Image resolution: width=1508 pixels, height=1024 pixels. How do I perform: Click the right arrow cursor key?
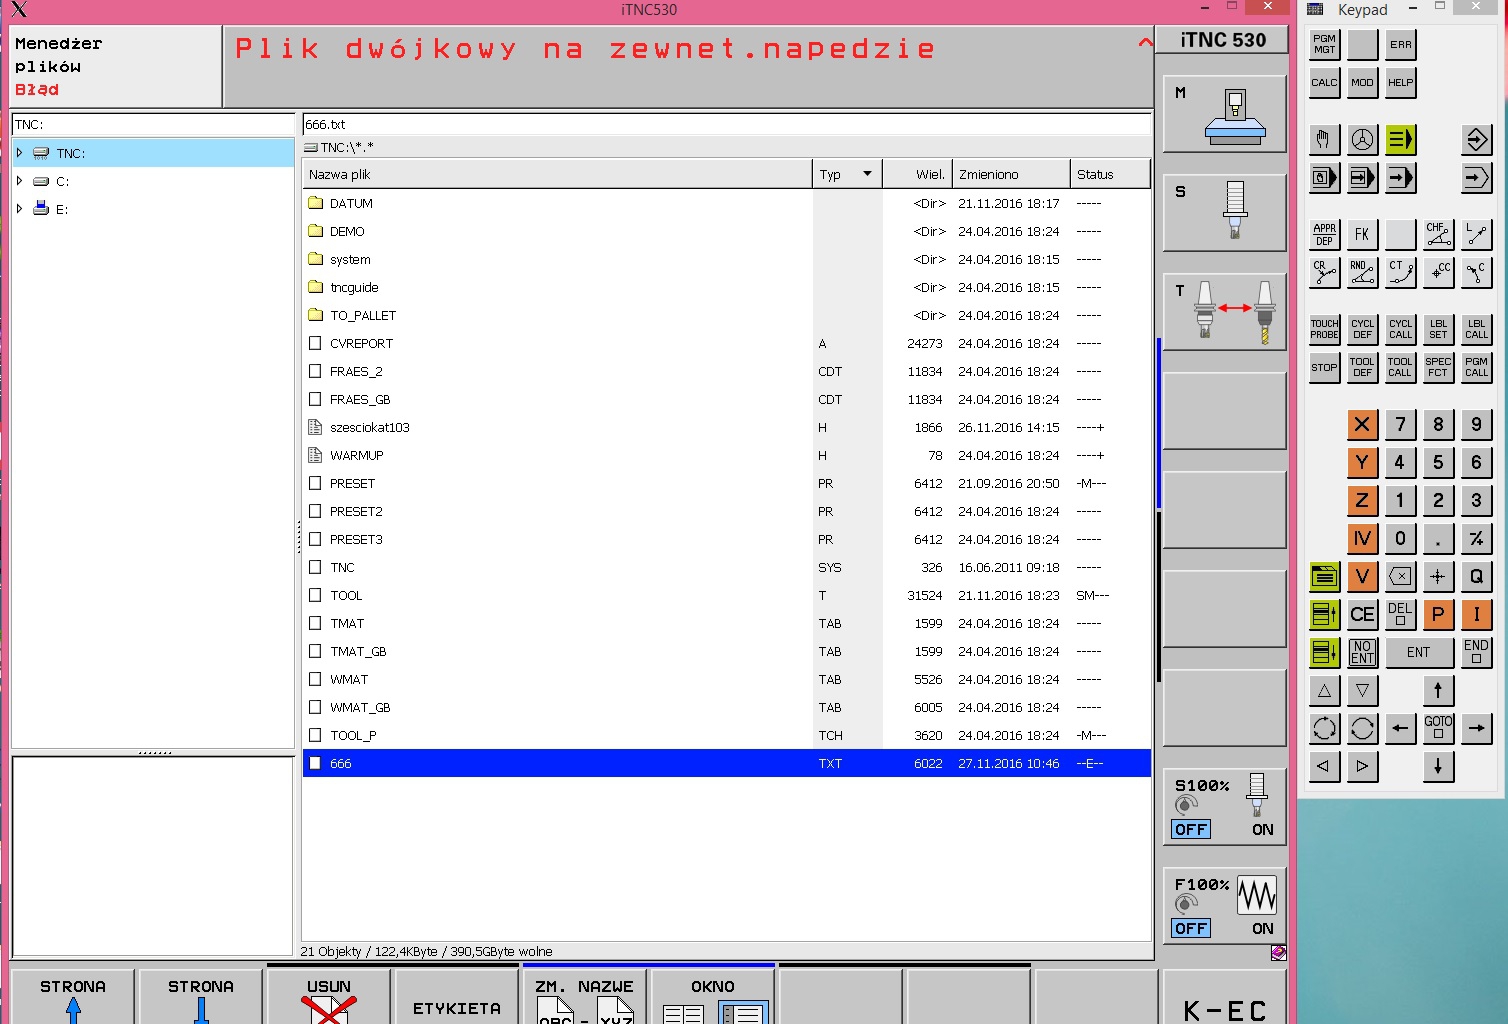tap(1477, 728)
